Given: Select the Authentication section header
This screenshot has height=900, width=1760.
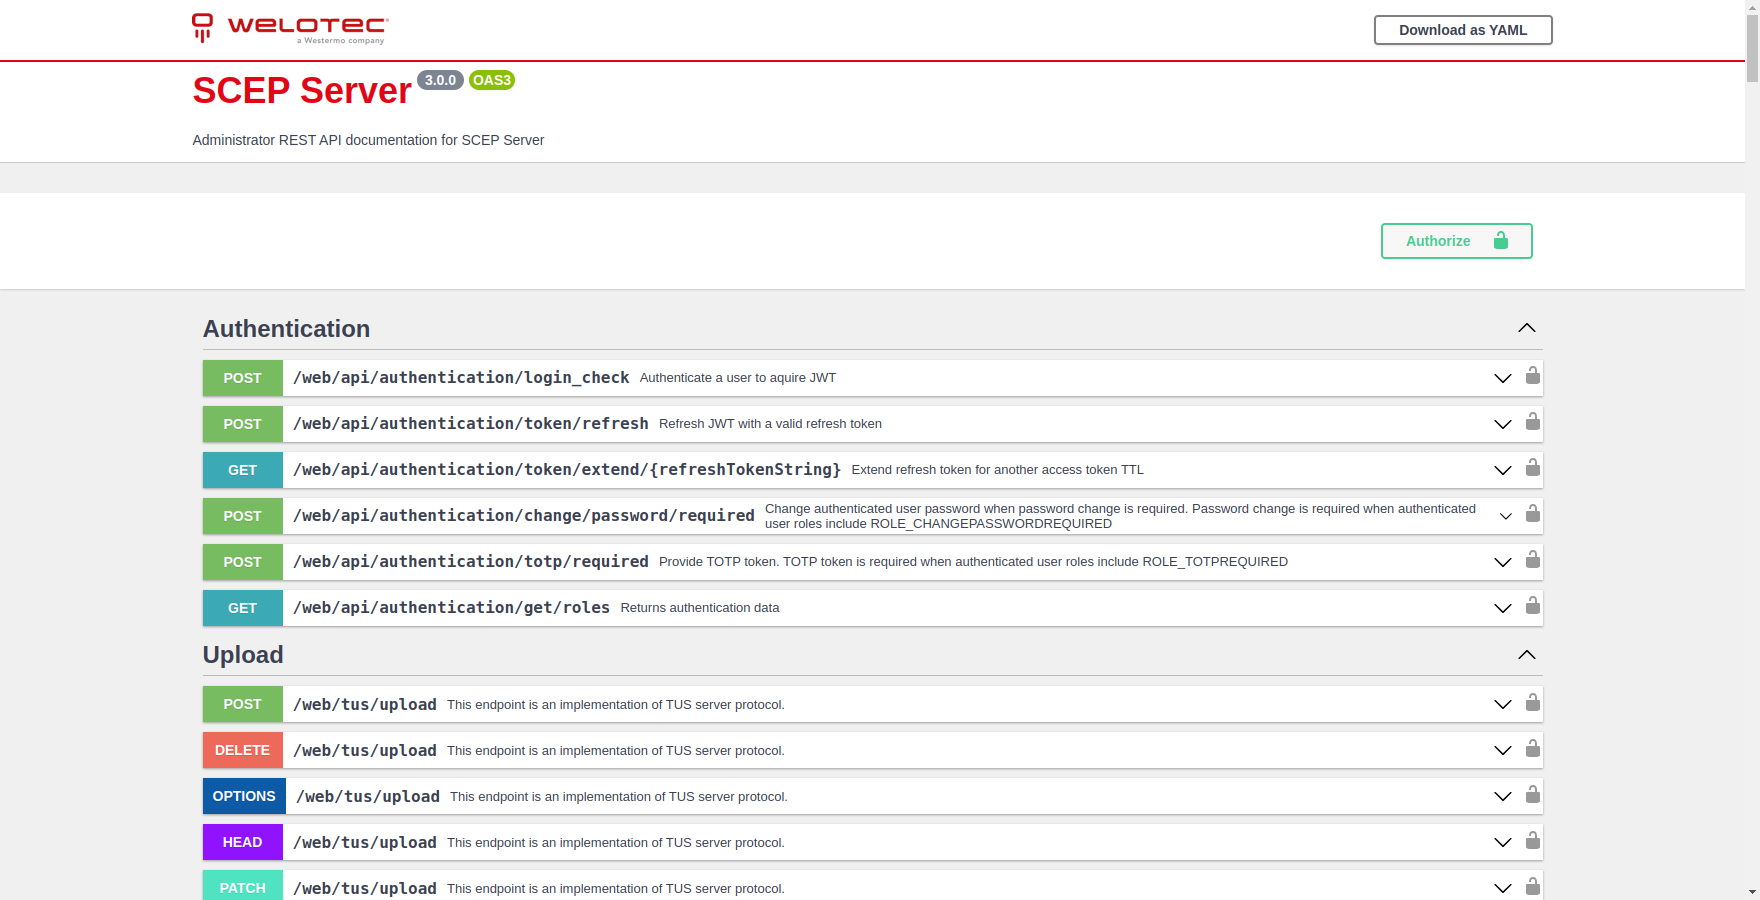Looking at the screenshot, I should point(287,328).
